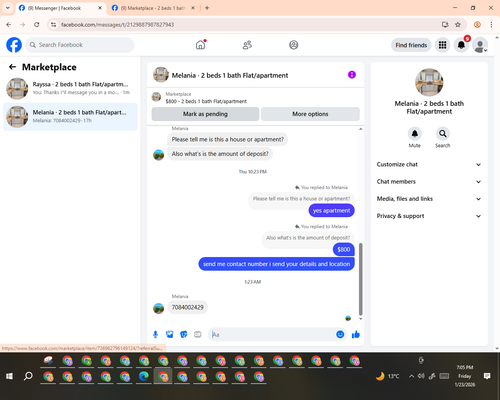Screen dimensions: 500x400
Task: View site information icon in address bar
Action: [54, 25]
